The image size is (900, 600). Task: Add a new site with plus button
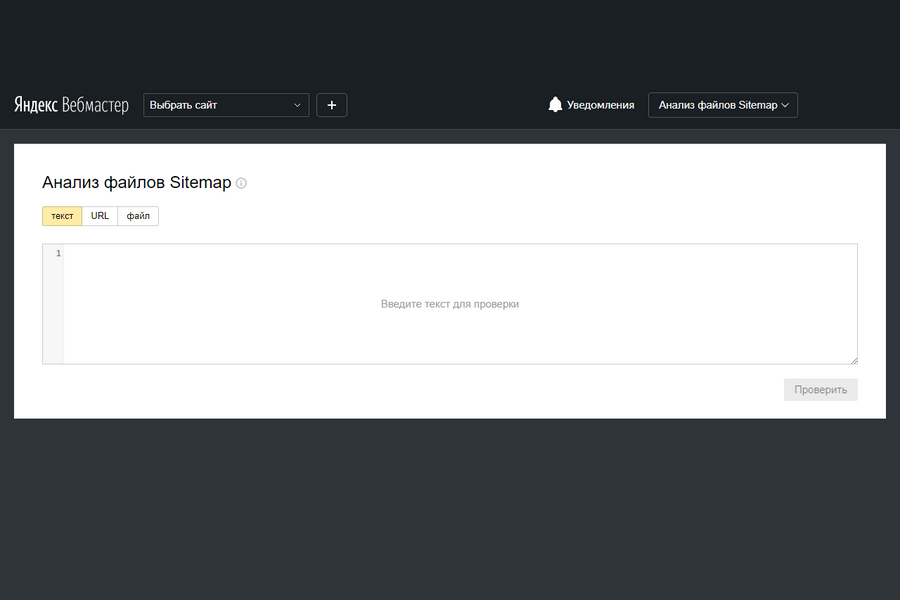tap(332, 105)
